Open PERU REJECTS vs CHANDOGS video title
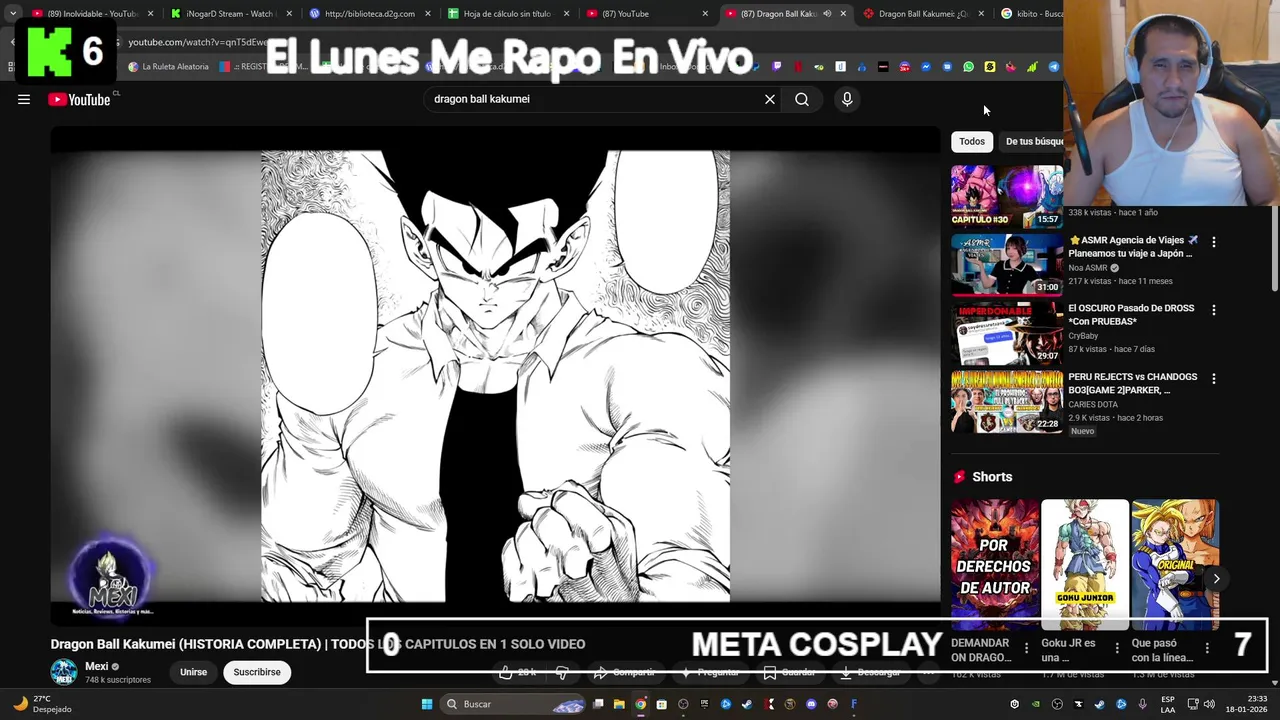Viewport: 1280px width, 720px height. (x=1133, y=383)
